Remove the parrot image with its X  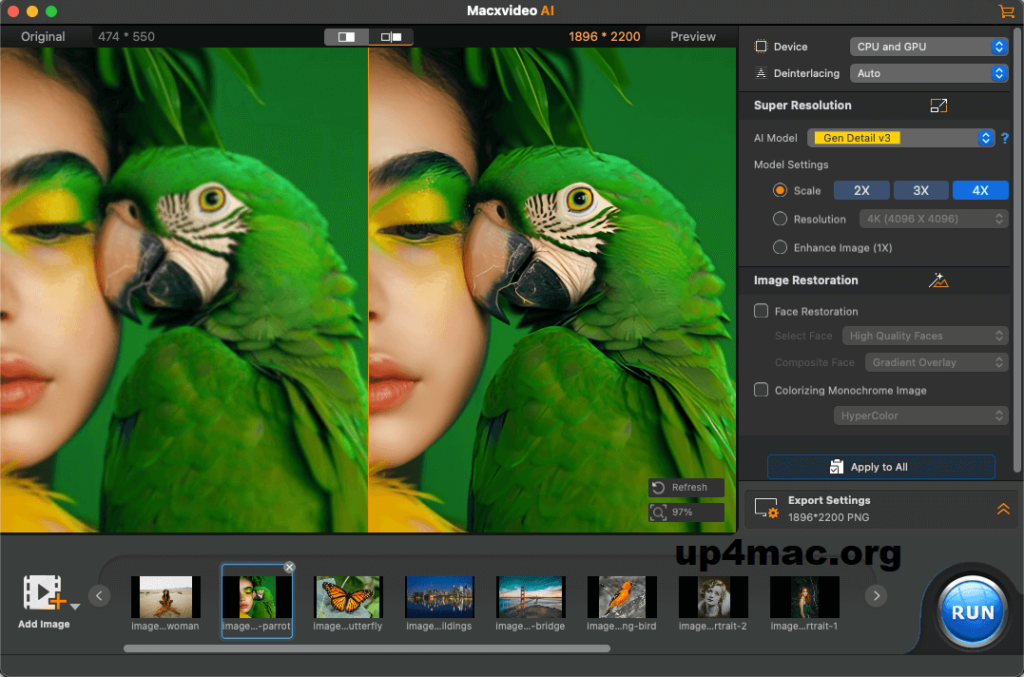click(289, 567)
